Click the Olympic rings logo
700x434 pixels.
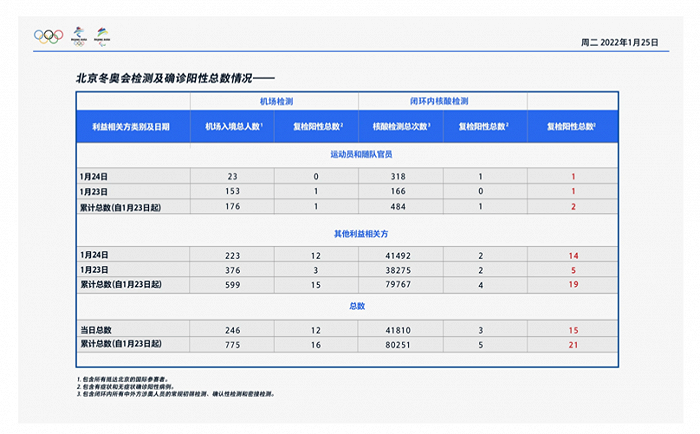[49, 36]
